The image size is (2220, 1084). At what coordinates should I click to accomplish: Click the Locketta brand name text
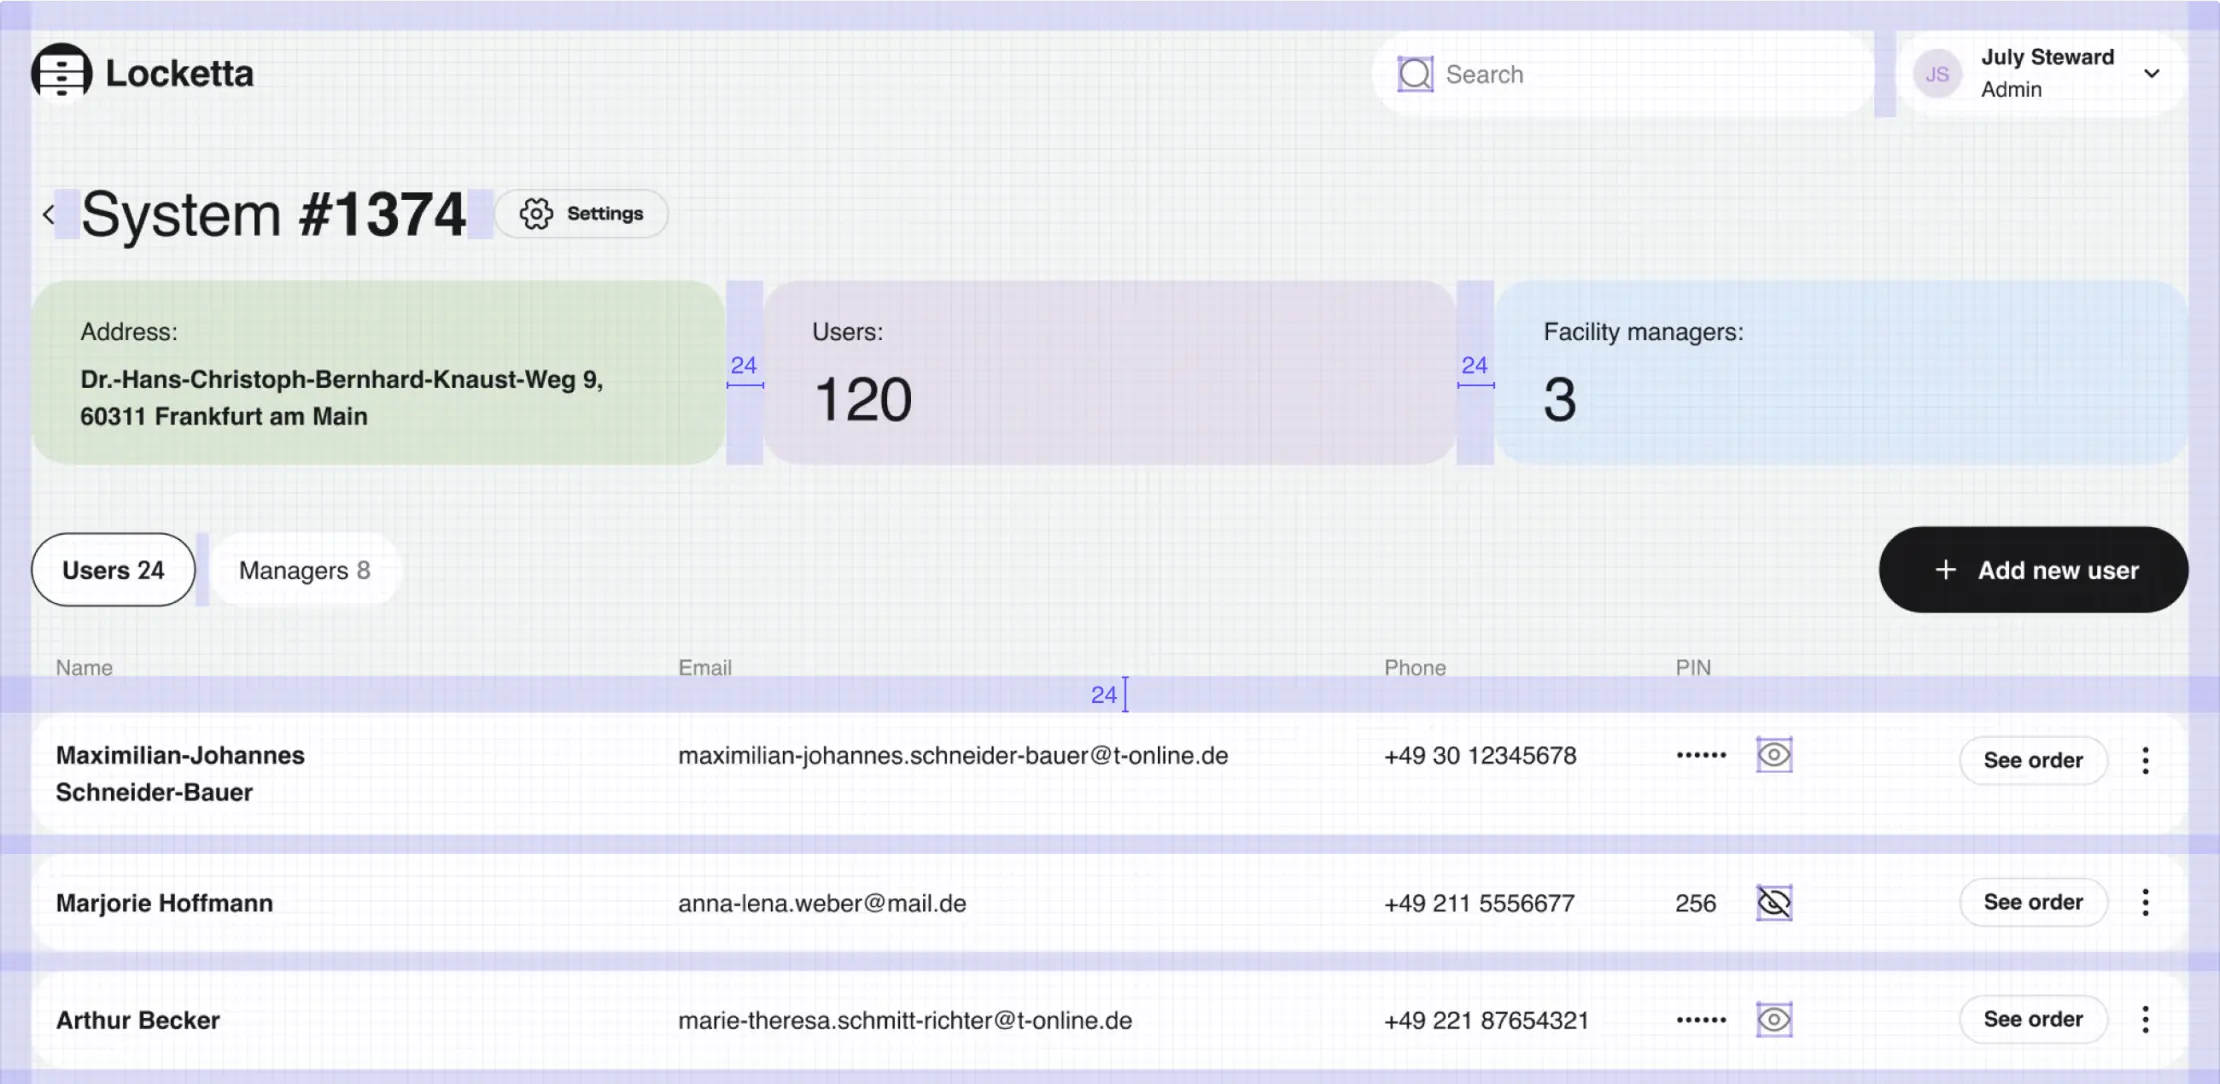coord(179,73)
